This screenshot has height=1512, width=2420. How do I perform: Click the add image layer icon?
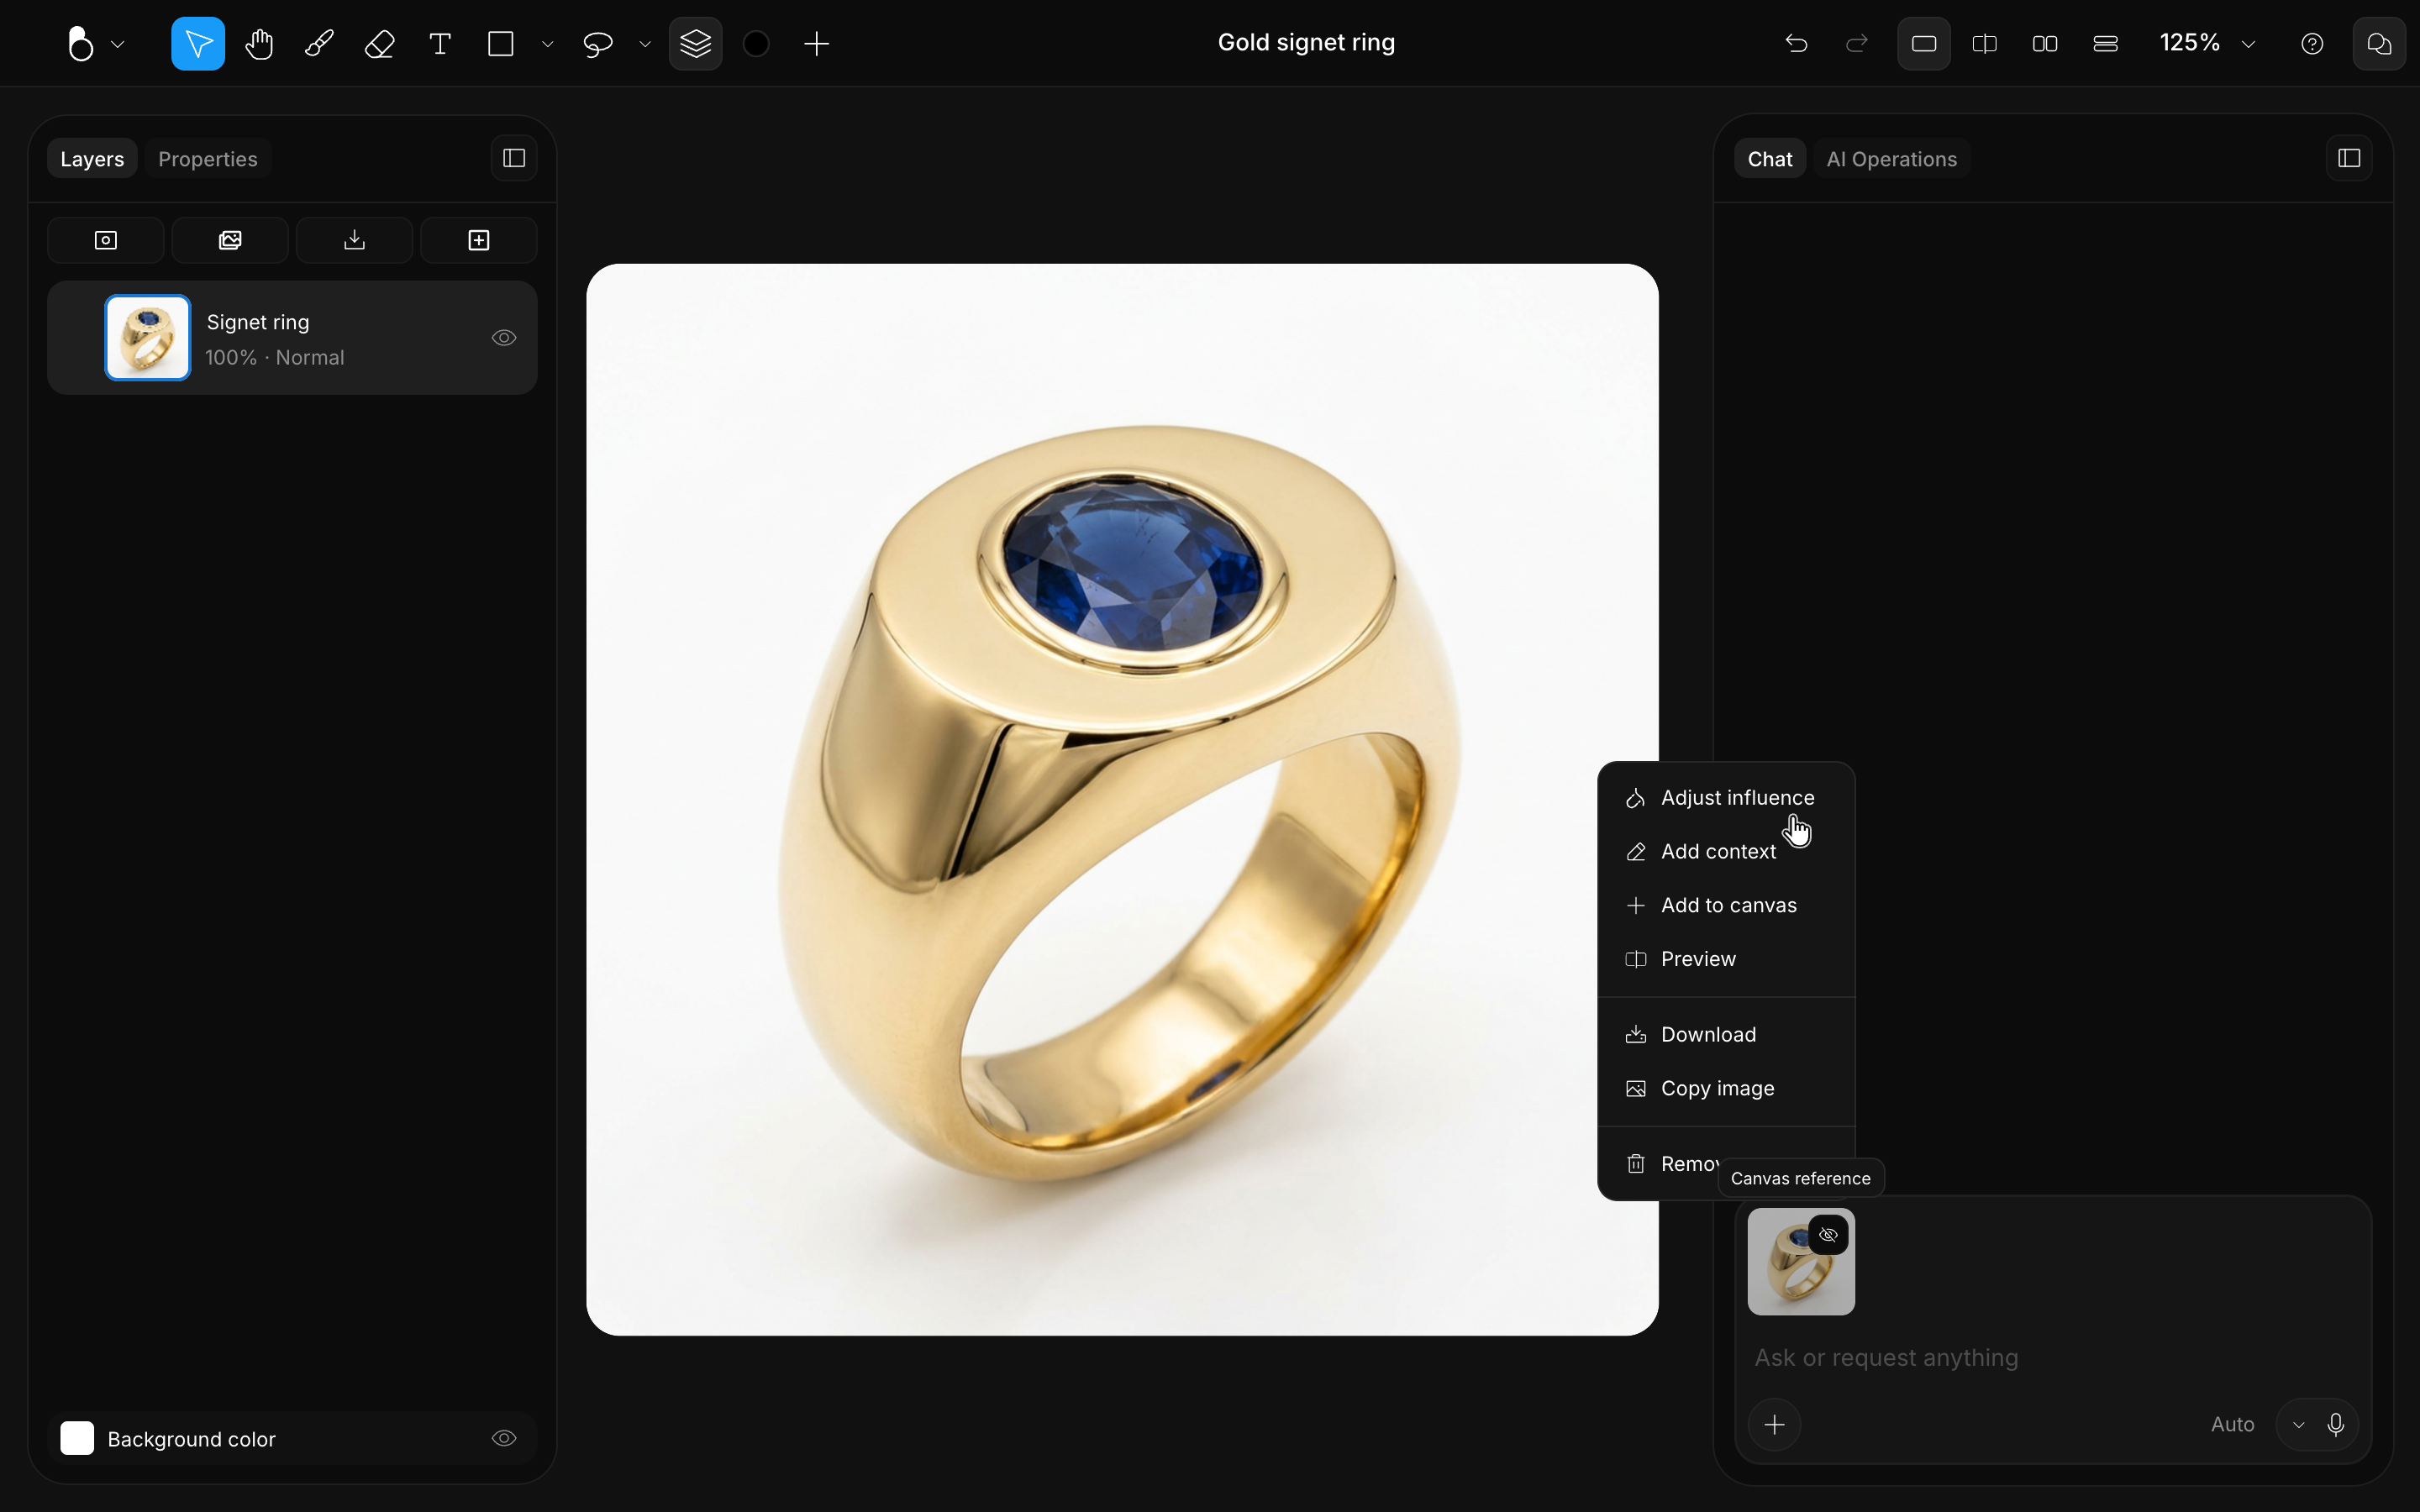[x=230, y=240]
